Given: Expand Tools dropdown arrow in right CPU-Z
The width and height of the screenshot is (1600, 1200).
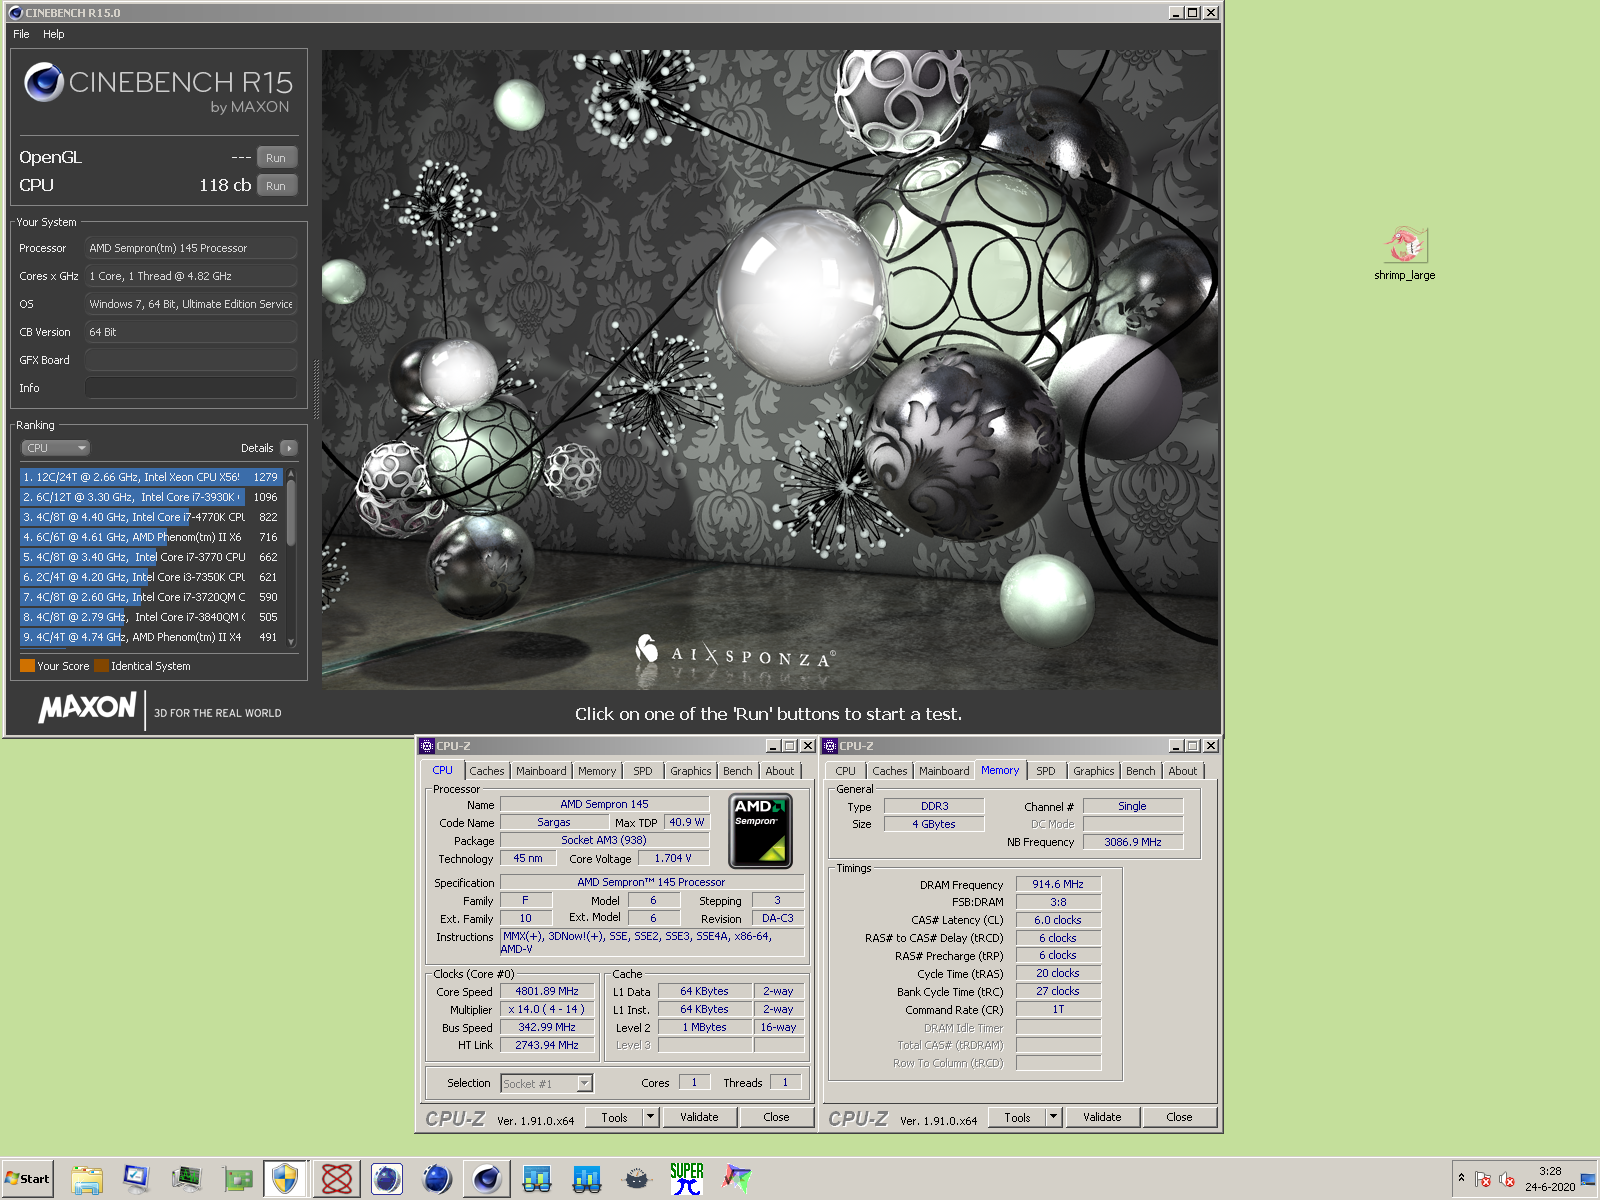Looking at the screenshot, I should click(x=1054, y=1118).
